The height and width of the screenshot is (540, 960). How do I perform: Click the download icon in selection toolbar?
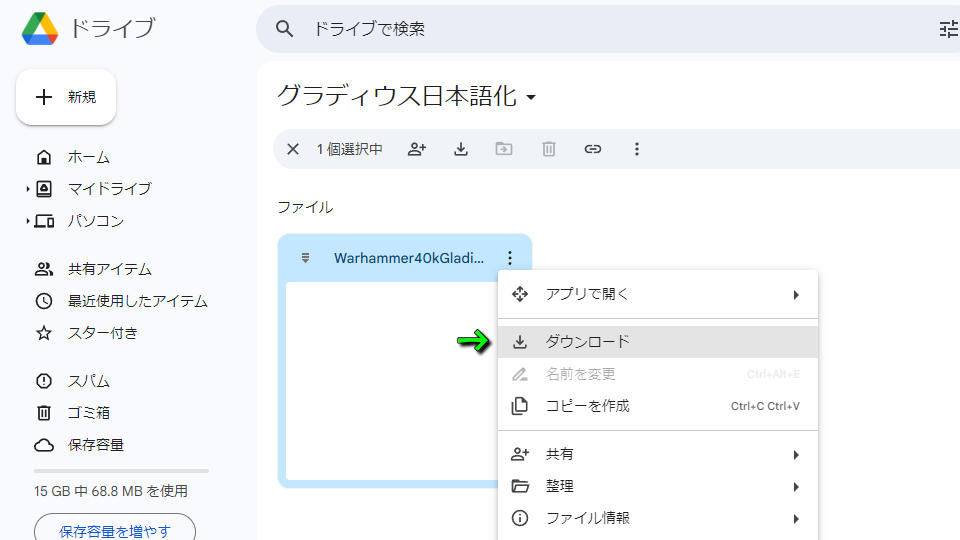[x=461, y=149]
